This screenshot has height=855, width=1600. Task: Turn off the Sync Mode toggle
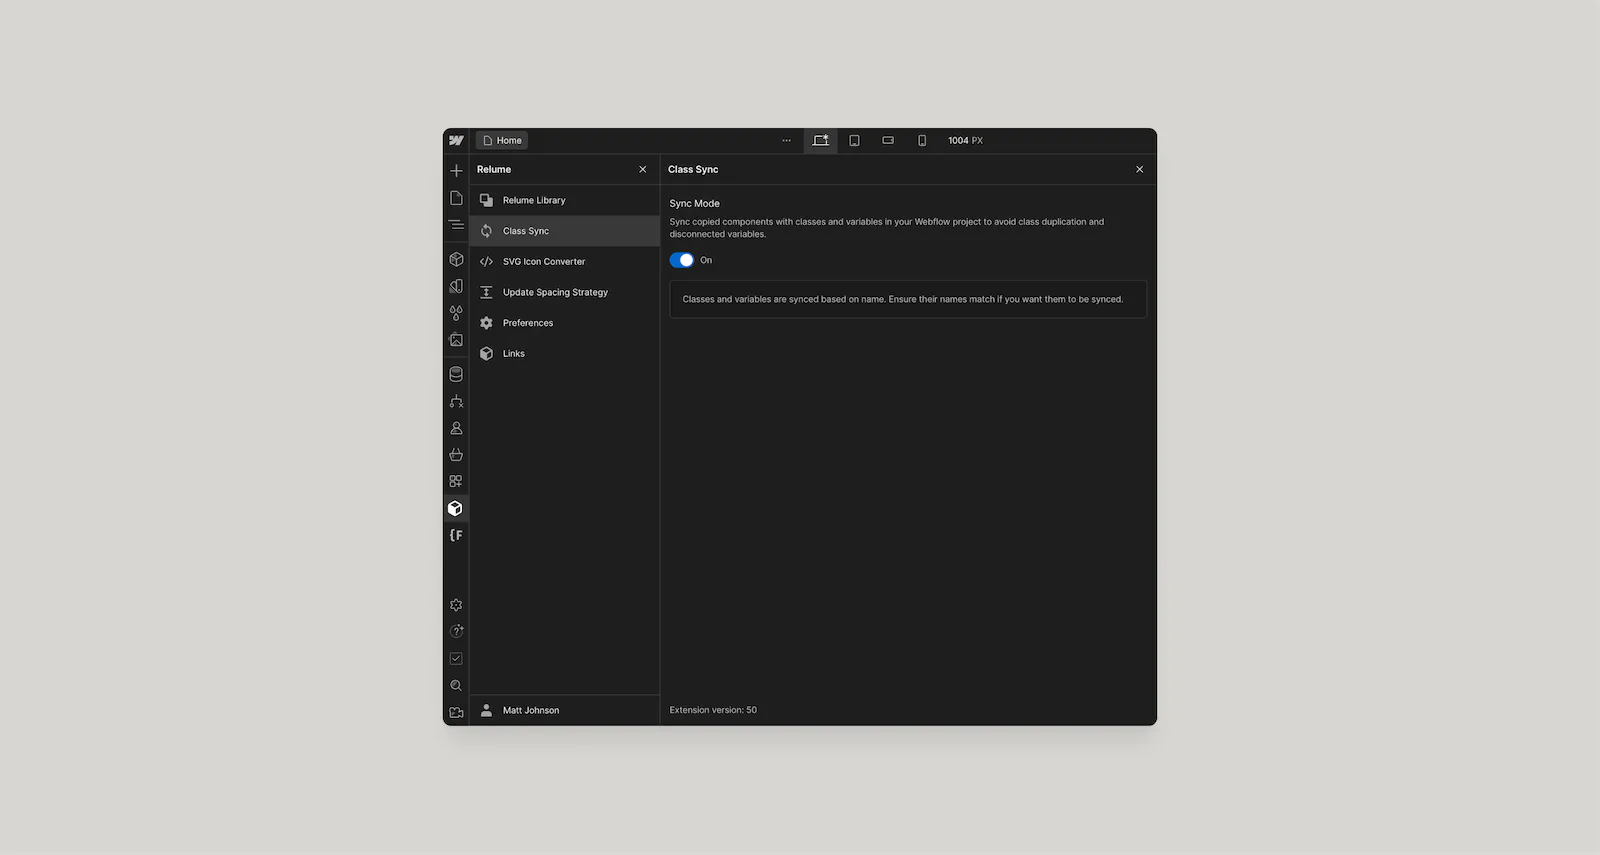click(x=682, y=260)
